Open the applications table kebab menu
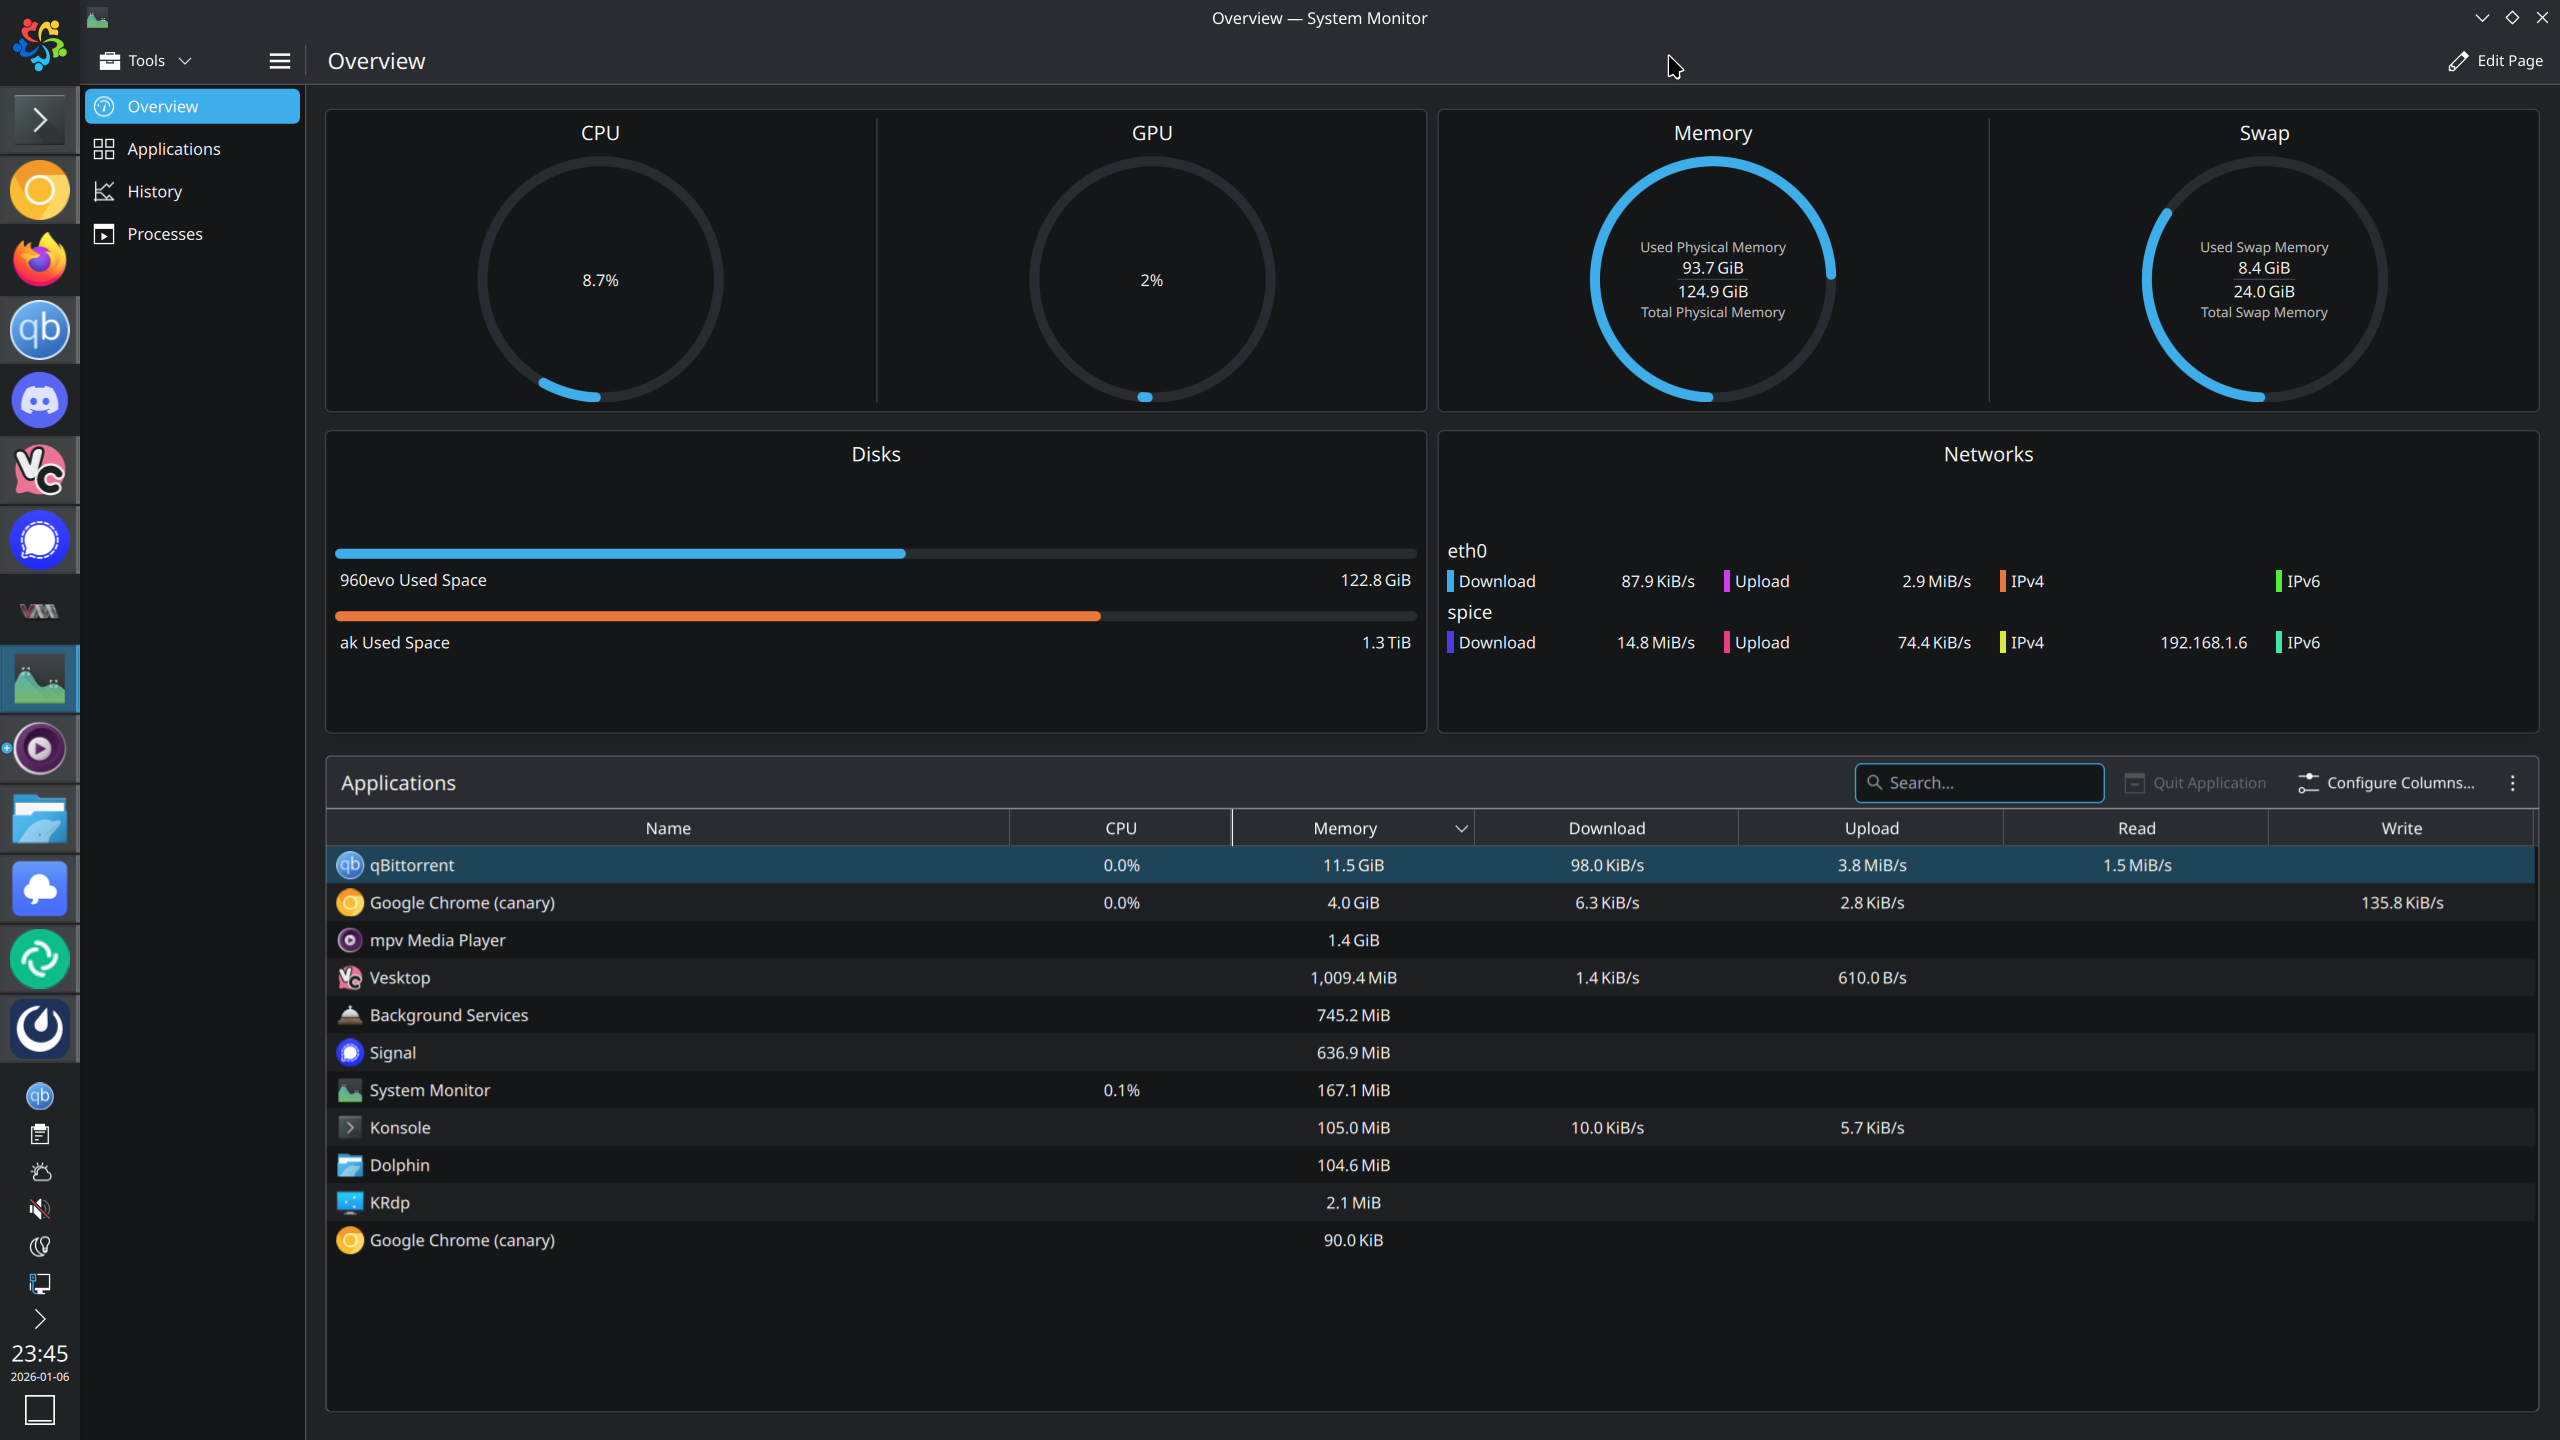The image size is (2560, 1440). click(x=2512, y=783)
